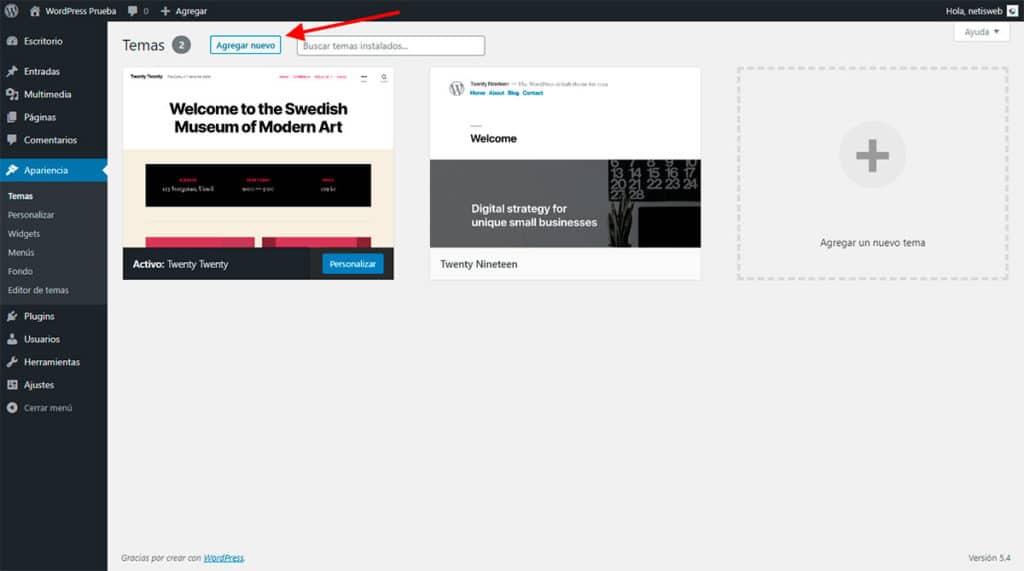Click the Agregar nuevo button
Viewport: 1024px width, 571px height.
[246, 45]
